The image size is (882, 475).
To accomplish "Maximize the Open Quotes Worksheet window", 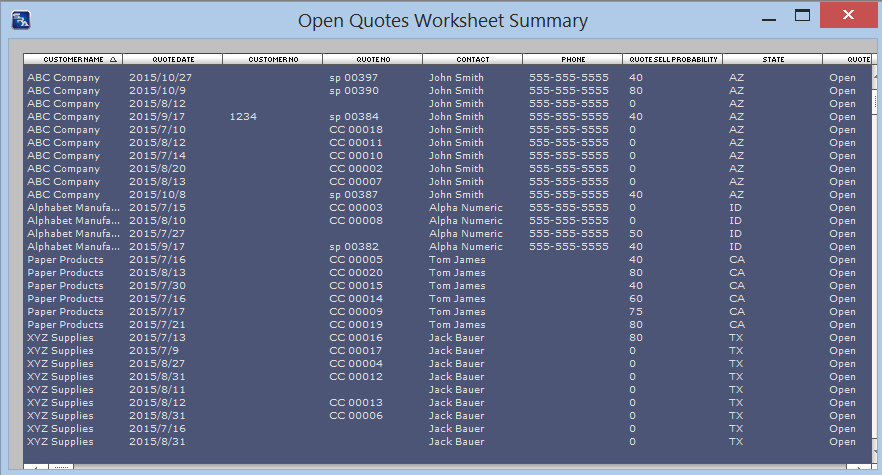I will pos(802,16).
